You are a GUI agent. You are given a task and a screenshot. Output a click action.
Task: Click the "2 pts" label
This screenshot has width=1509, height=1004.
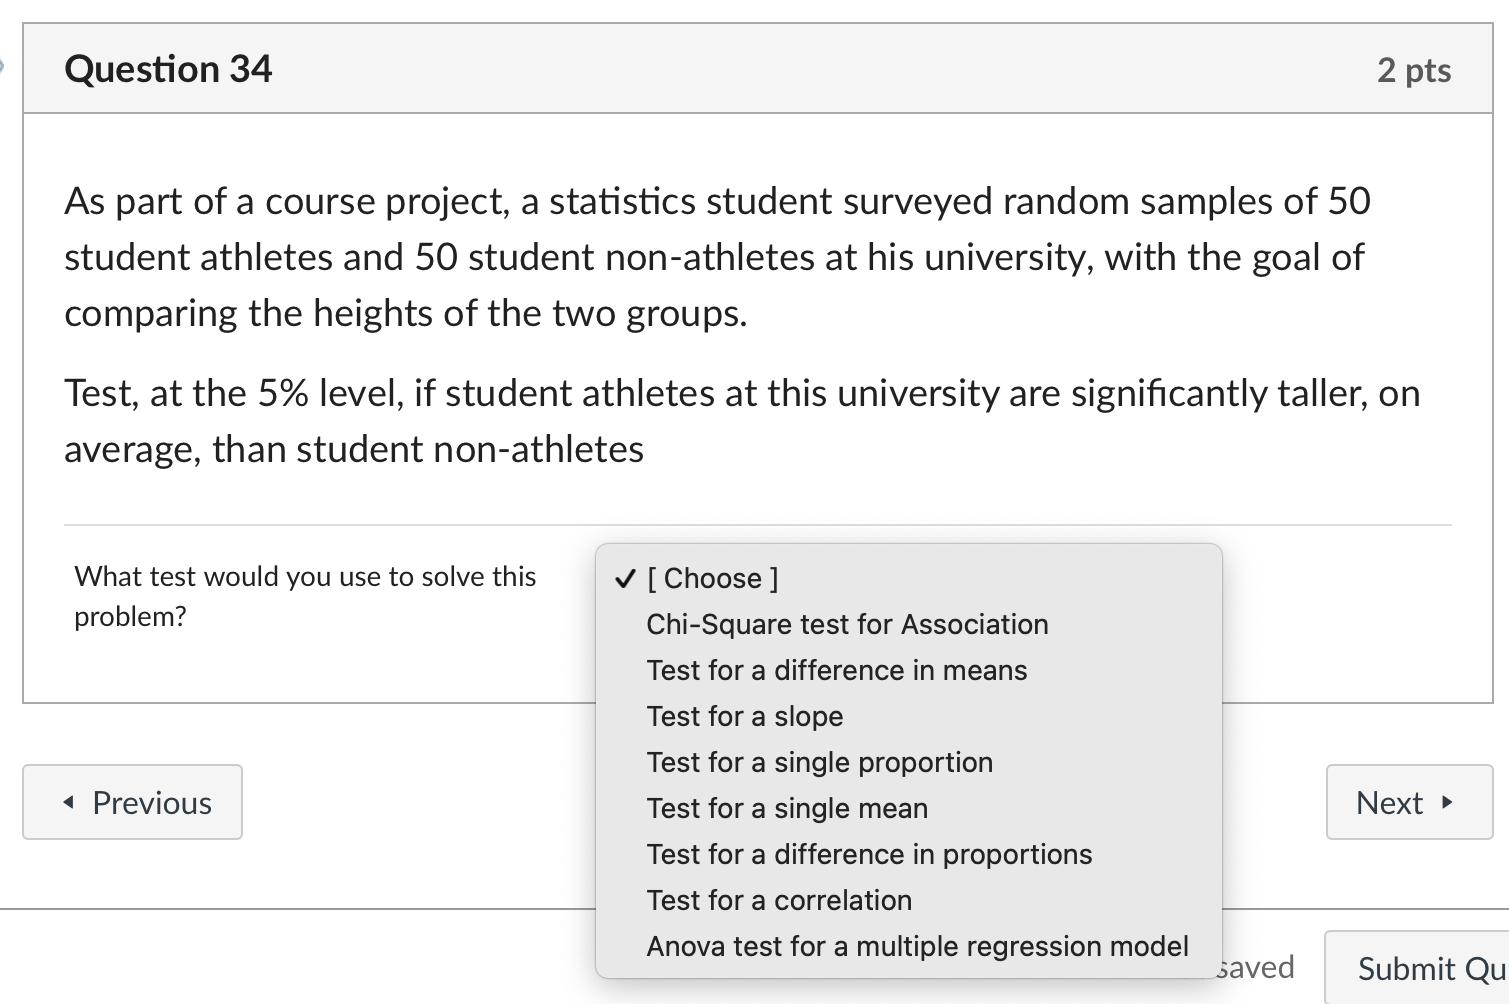coord(1415,69)
